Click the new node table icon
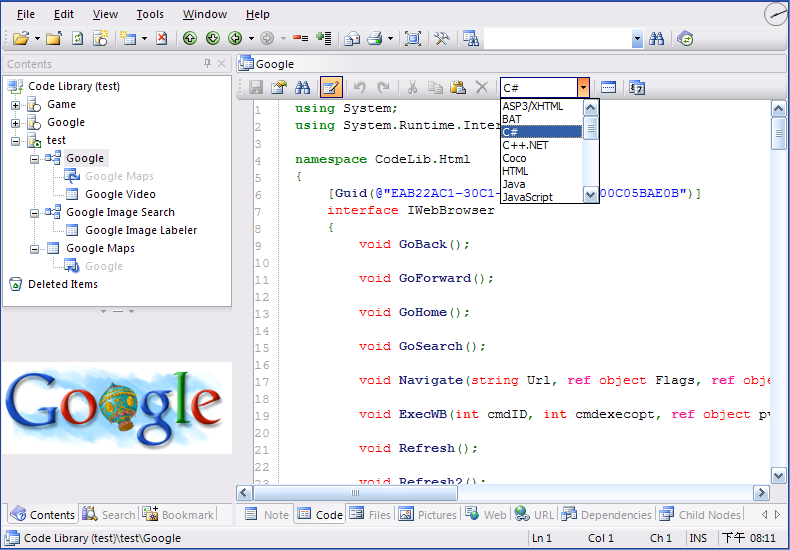 point(128,38)
